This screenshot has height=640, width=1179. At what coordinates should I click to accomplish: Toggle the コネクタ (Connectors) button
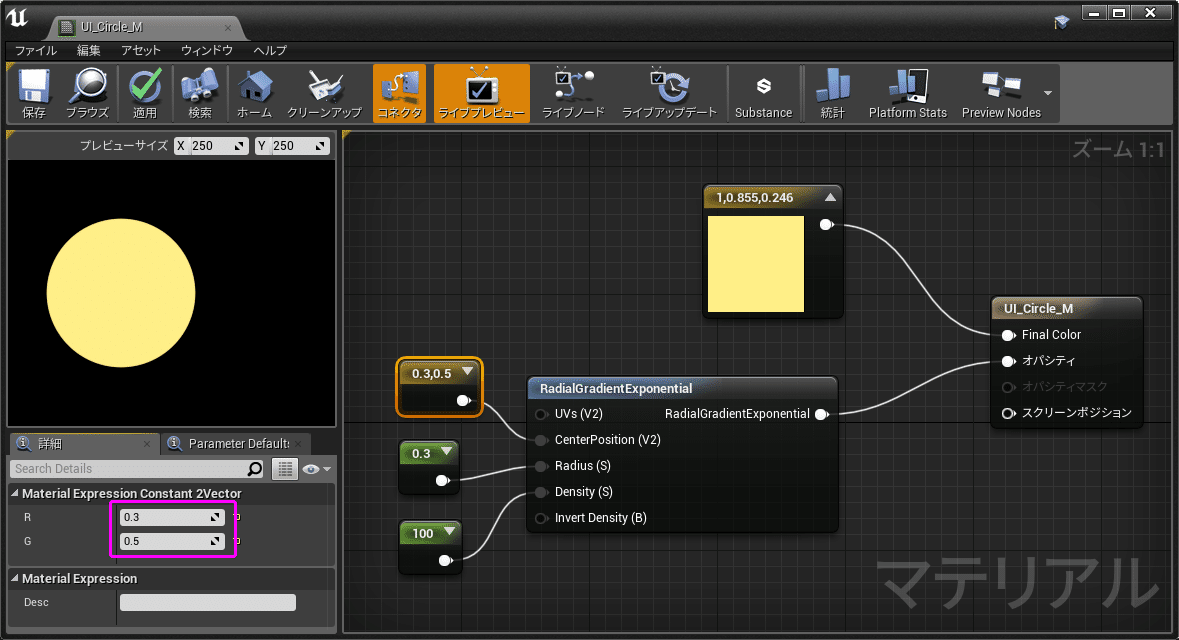[399, 93]
